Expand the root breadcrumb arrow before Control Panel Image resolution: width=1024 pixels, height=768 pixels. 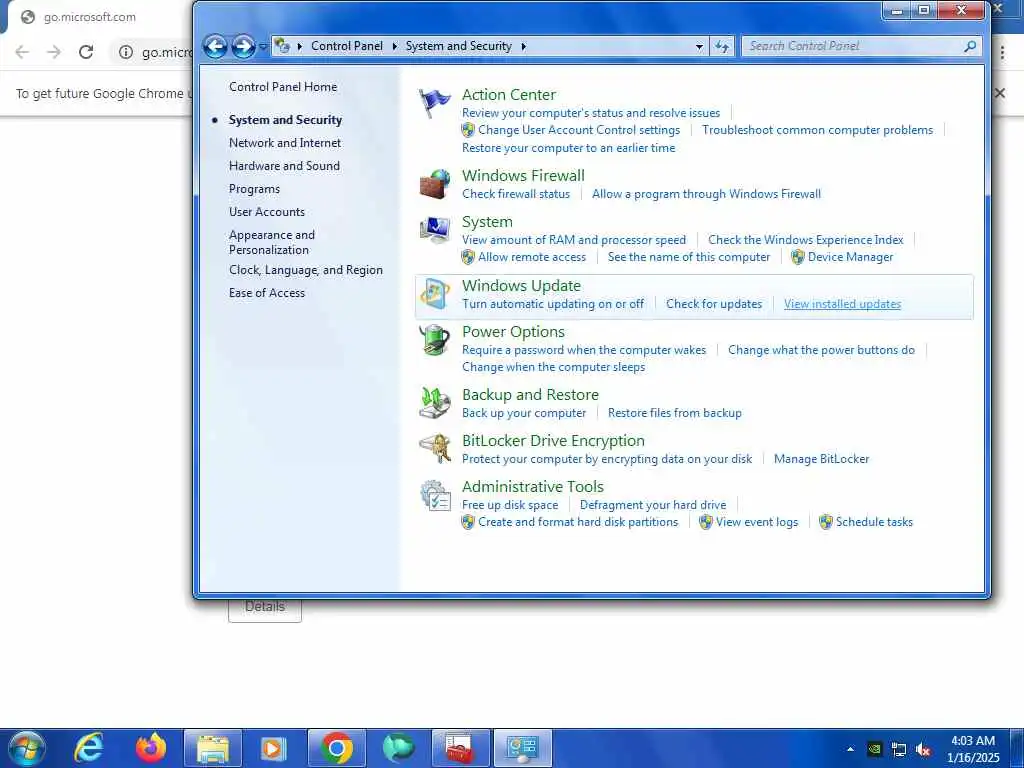tap(300, 46)
